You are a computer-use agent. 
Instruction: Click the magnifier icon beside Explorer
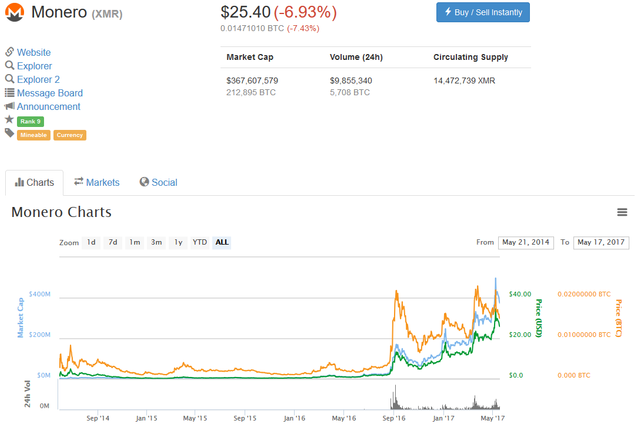tap(9, 65)
